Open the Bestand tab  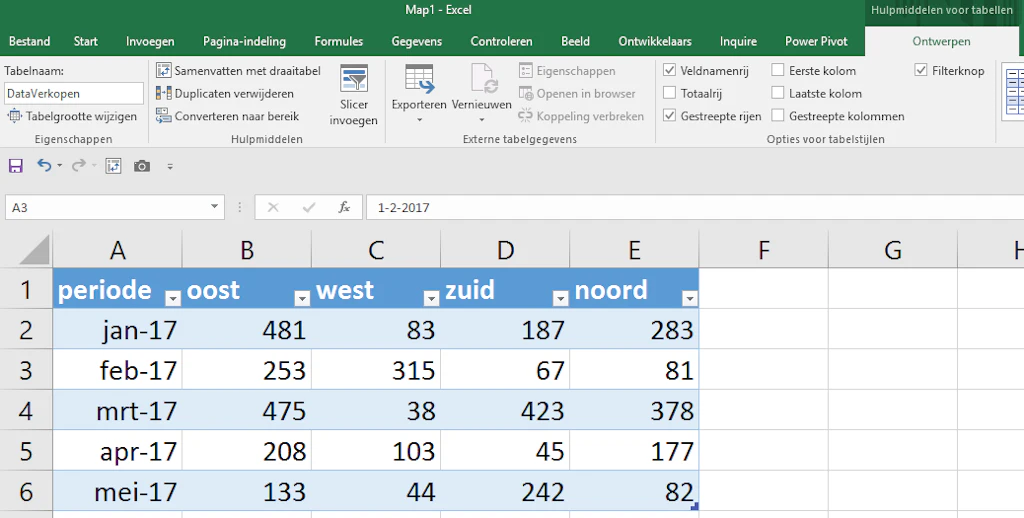tap(29, 41)
